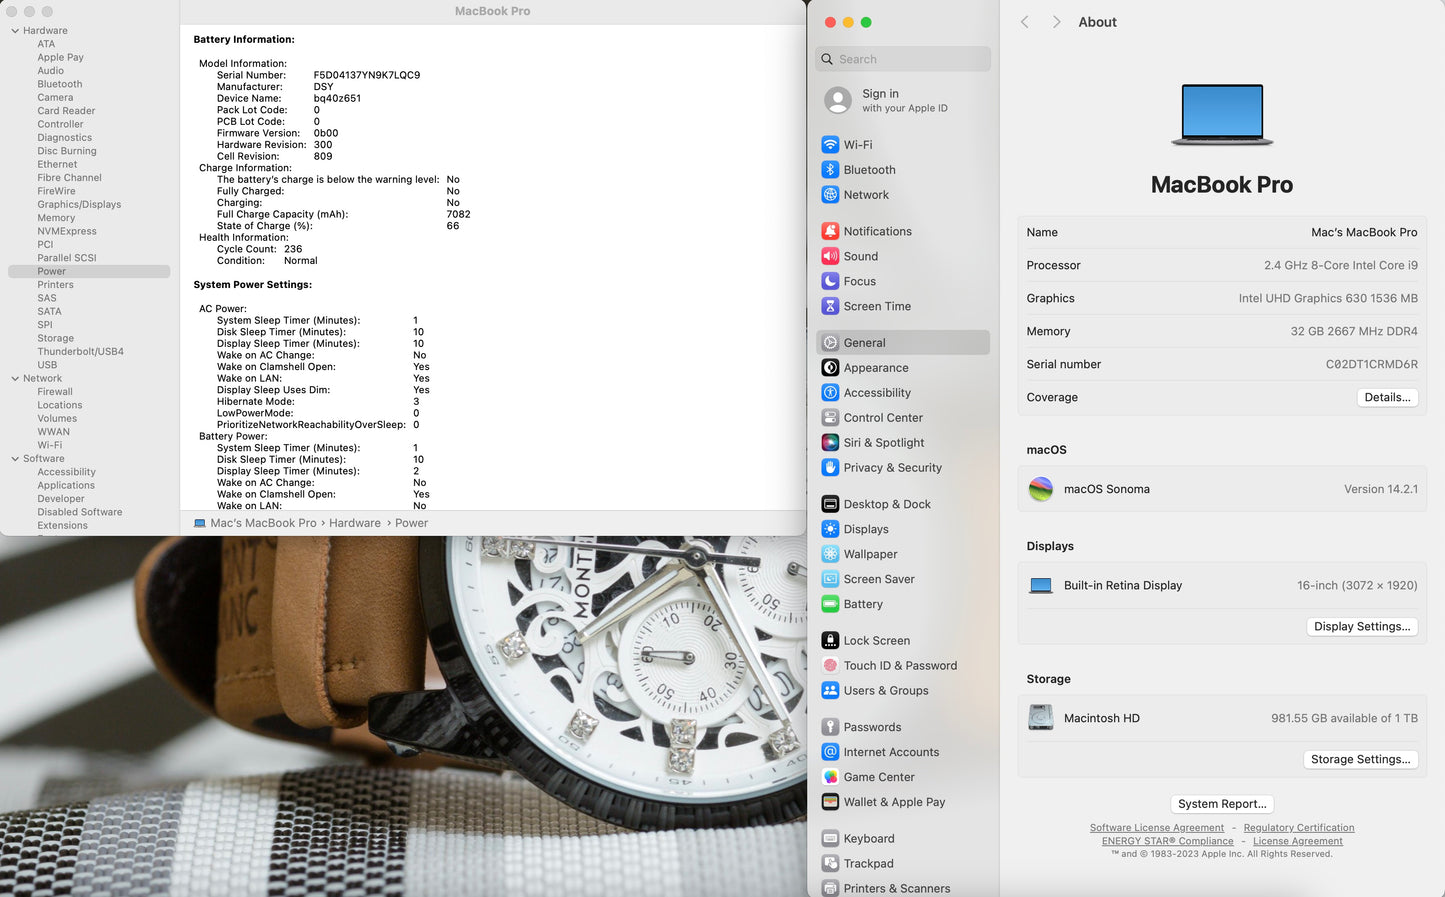Open Bluetooth settings icon in sidebar
The width and height of the screenshot is (1445, 897).
pyautogui.click(x=830, y=170)
